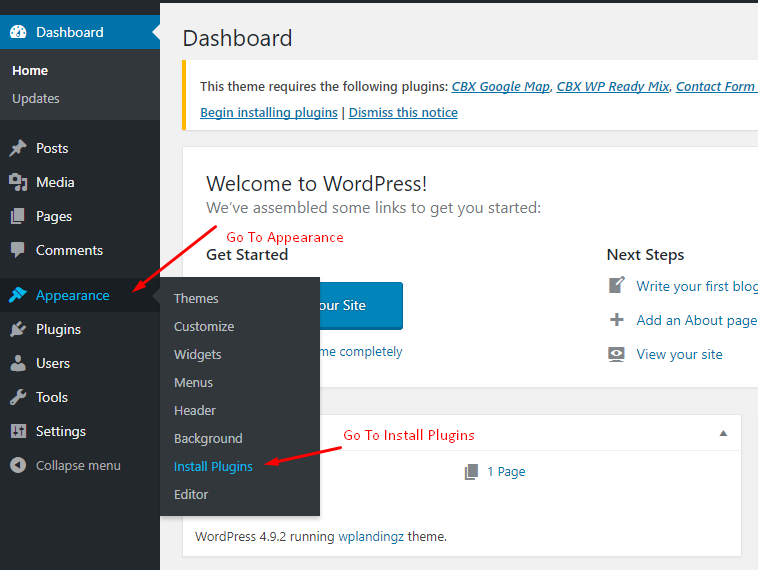Image resolution: width=758 pixels, height=570 pixels.
Task: Open Updates under Dashboard
Action: (36, 99)
